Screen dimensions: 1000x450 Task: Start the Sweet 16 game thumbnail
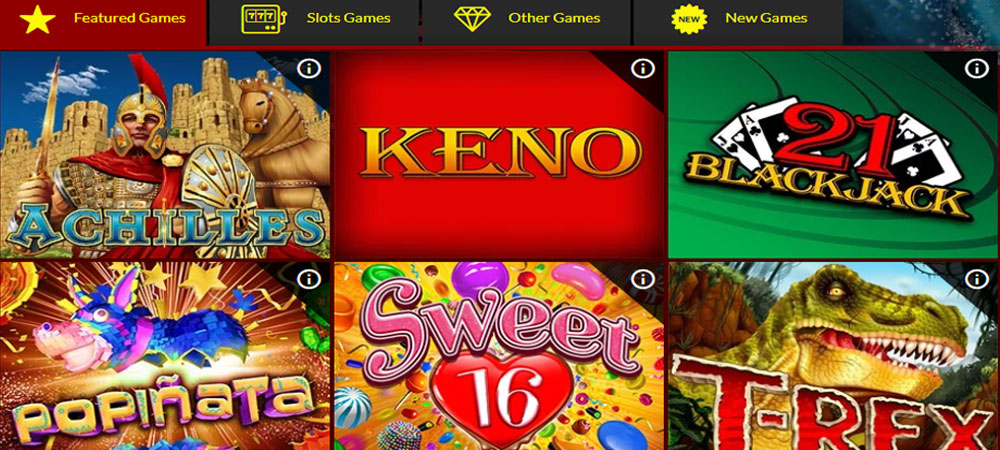coord(499,356)
